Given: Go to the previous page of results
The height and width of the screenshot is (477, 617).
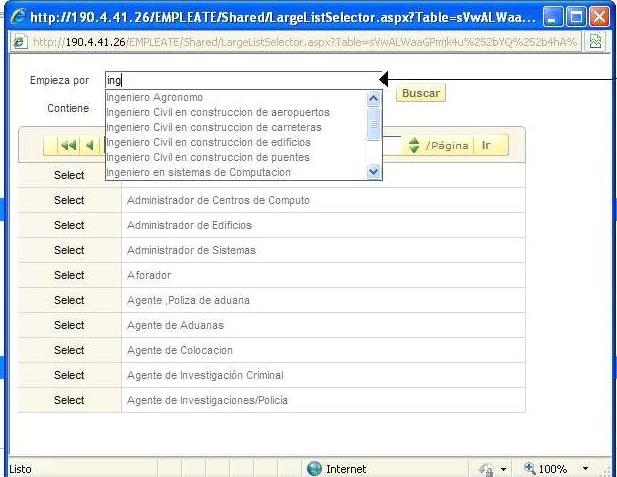Looking at the screenshot, I should click(x=90, y=146).
